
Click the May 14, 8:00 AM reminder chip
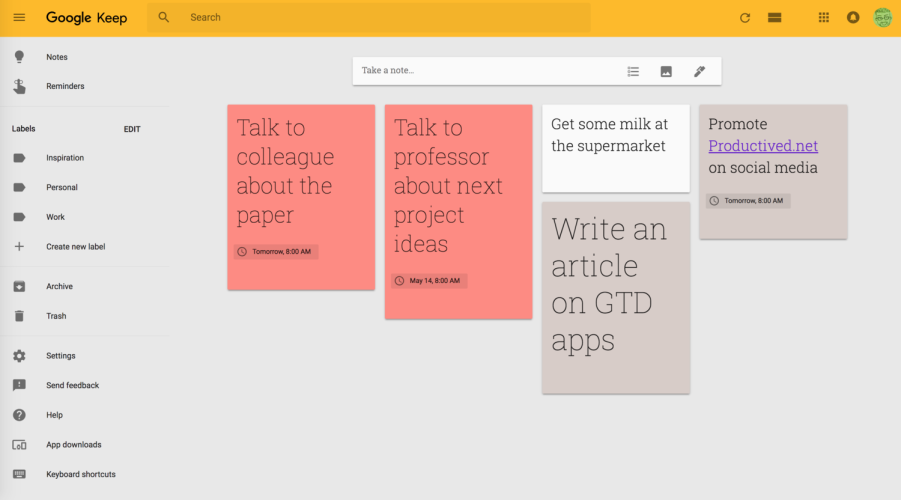point(429,281)
